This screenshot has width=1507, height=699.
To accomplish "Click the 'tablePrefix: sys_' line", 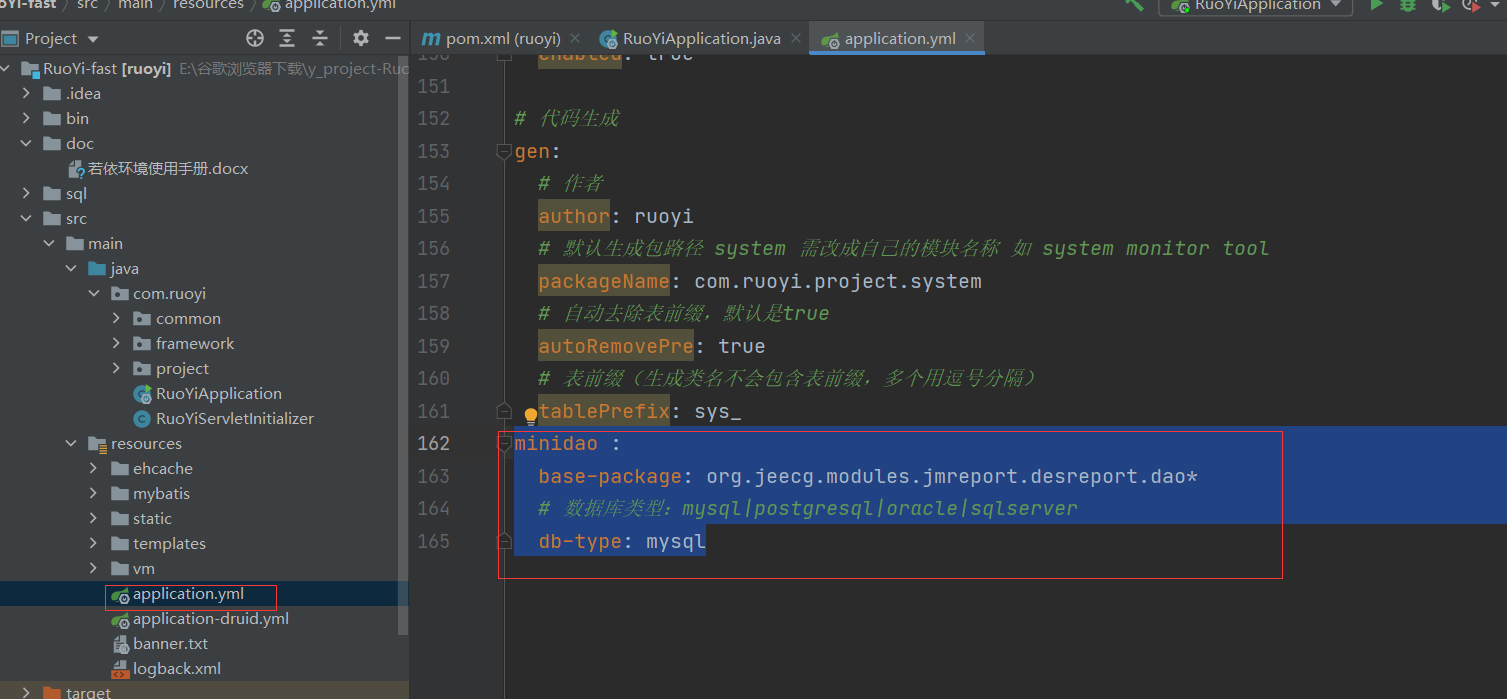I will coord(640,411).
